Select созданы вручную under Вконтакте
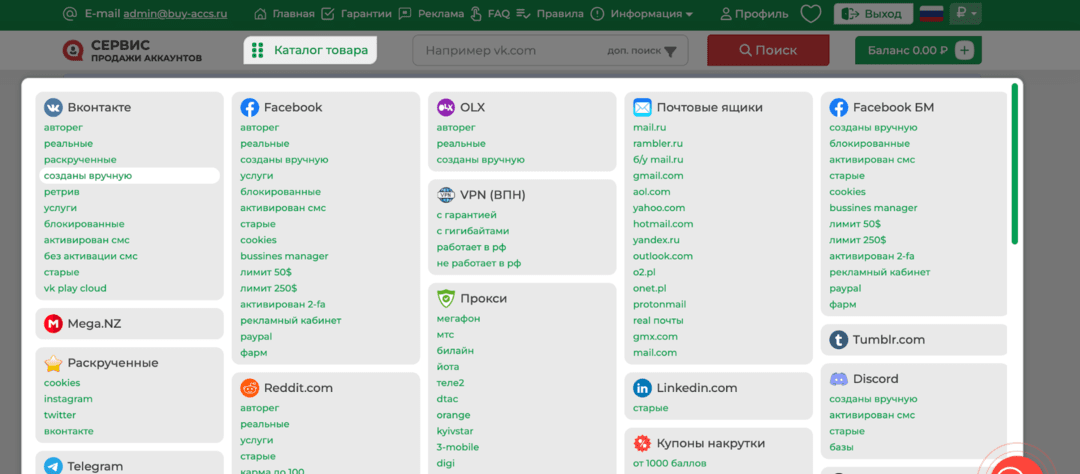Screen dimensions: 1080x474 pyautogui.click(x=87, y=176)
